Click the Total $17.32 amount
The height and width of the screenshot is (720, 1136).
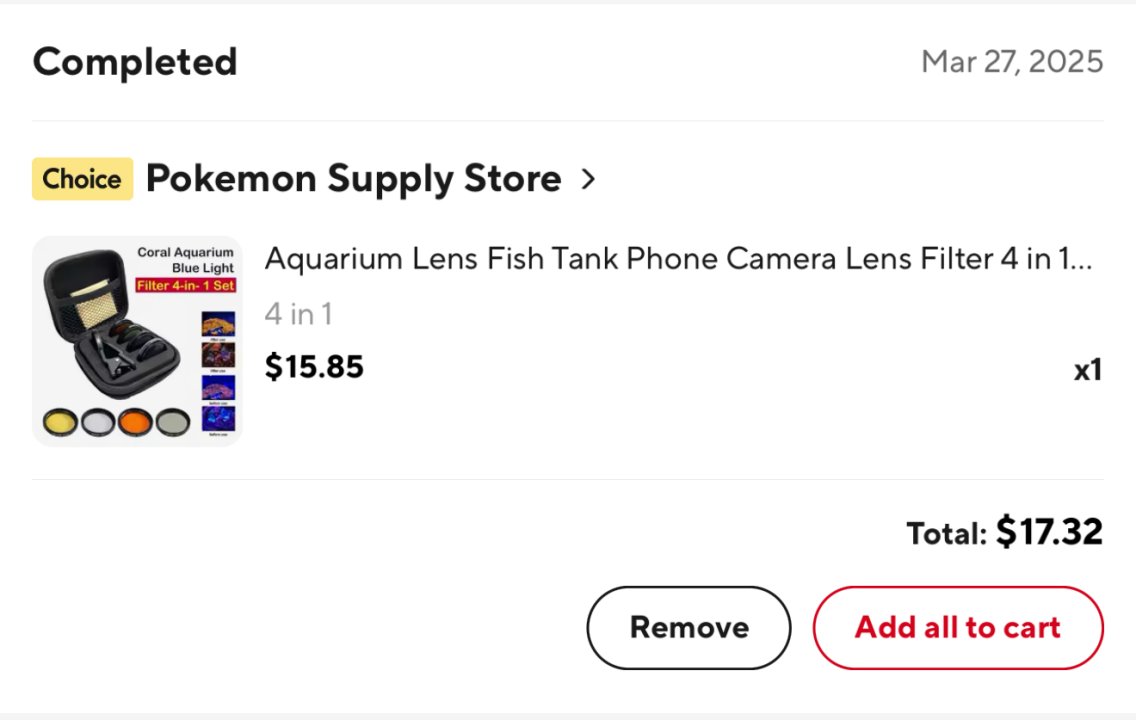click(1048, 532)
